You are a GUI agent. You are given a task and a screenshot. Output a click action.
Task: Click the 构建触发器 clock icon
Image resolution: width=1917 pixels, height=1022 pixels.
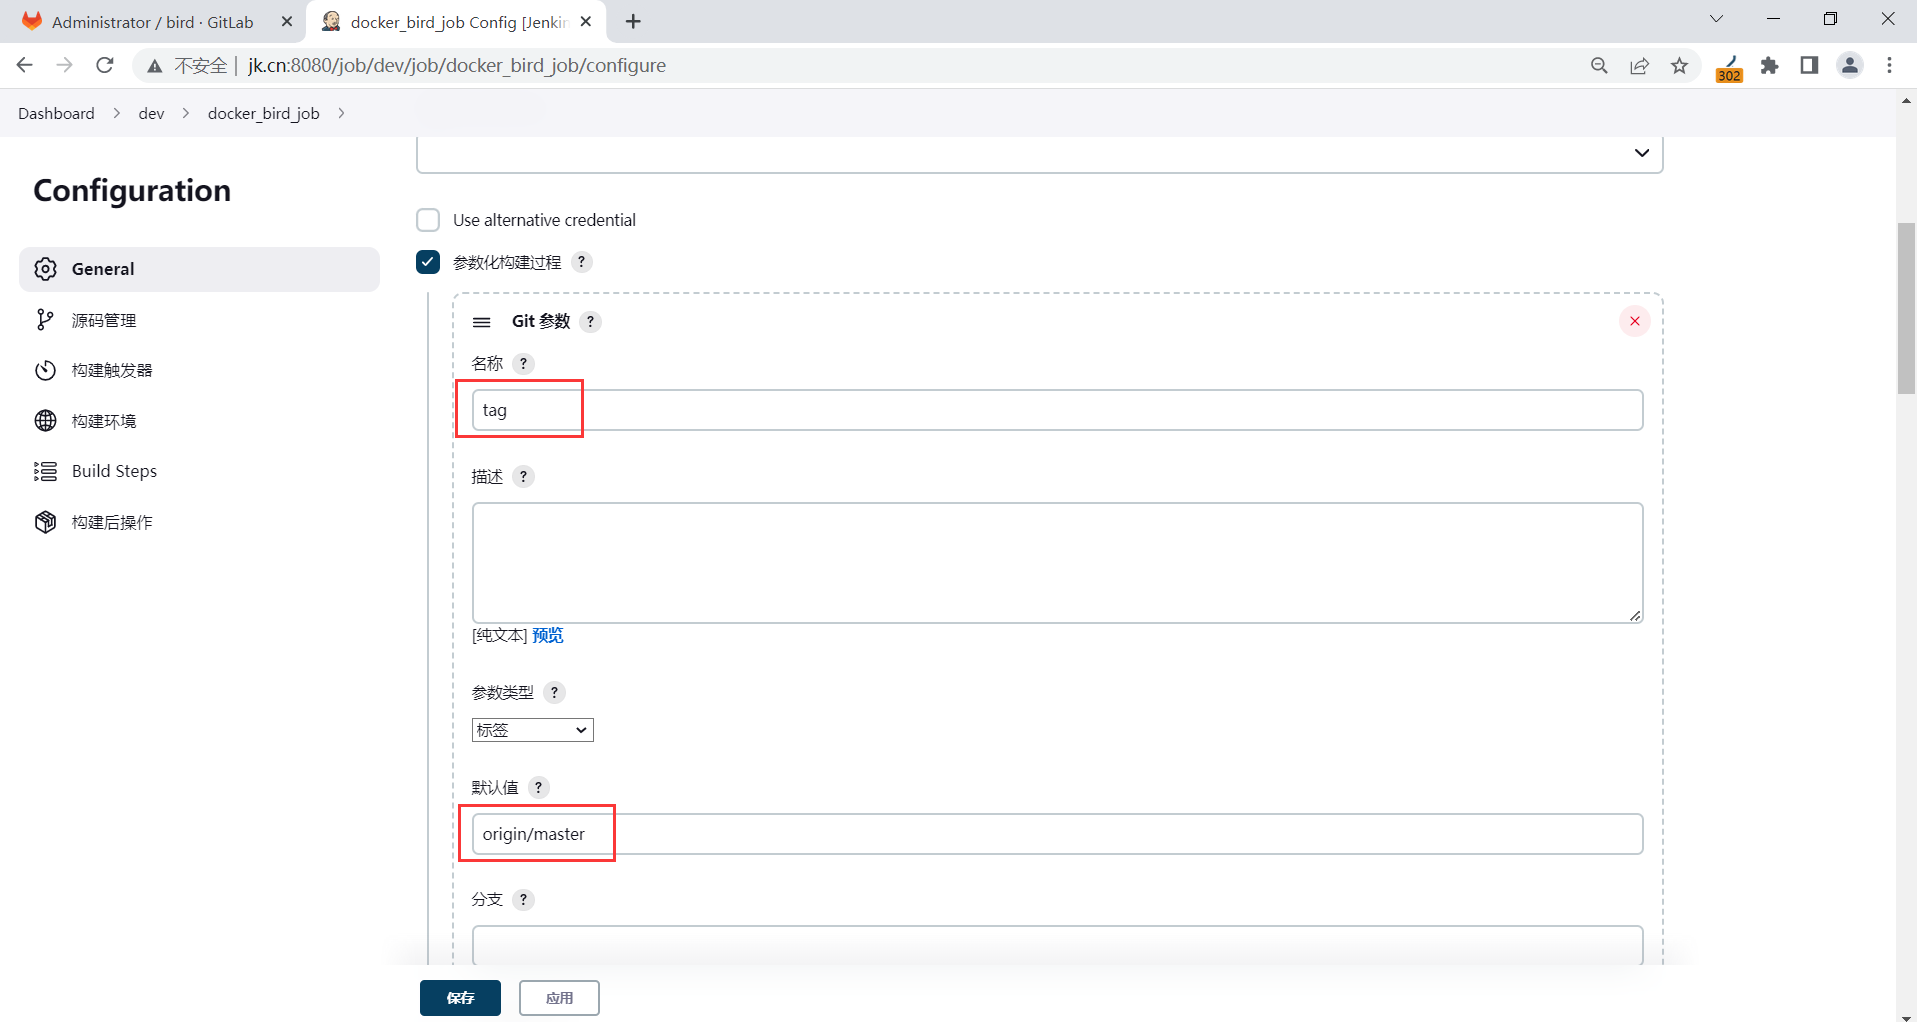[x=45, y=370]
